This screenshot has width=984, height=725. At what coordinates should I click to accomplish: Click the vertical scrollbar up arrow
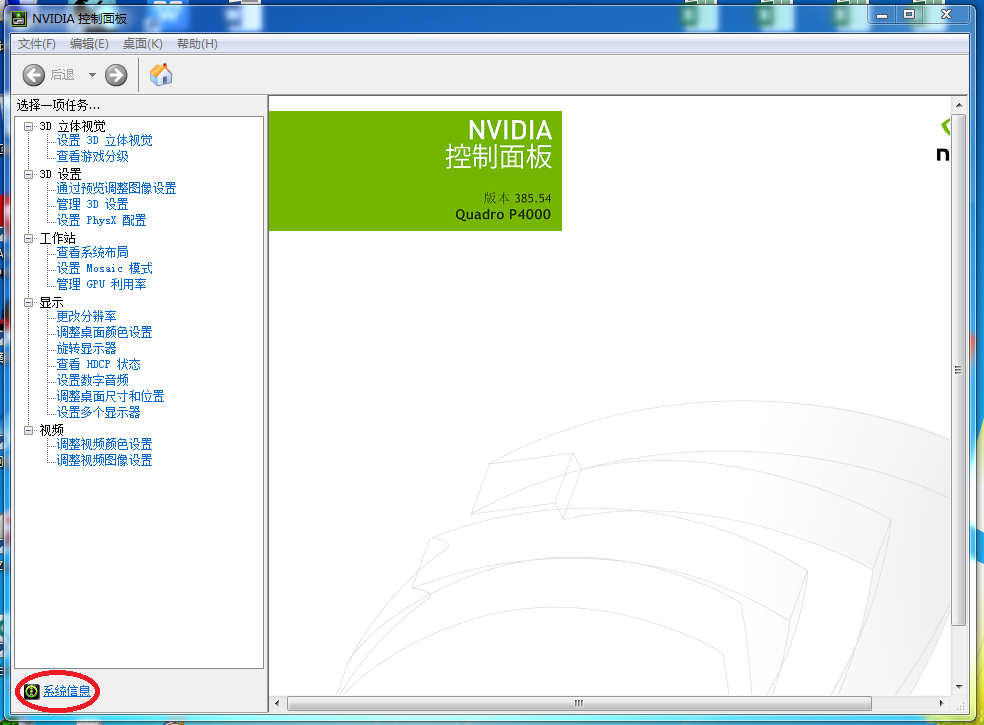click(x=958, y=105)
